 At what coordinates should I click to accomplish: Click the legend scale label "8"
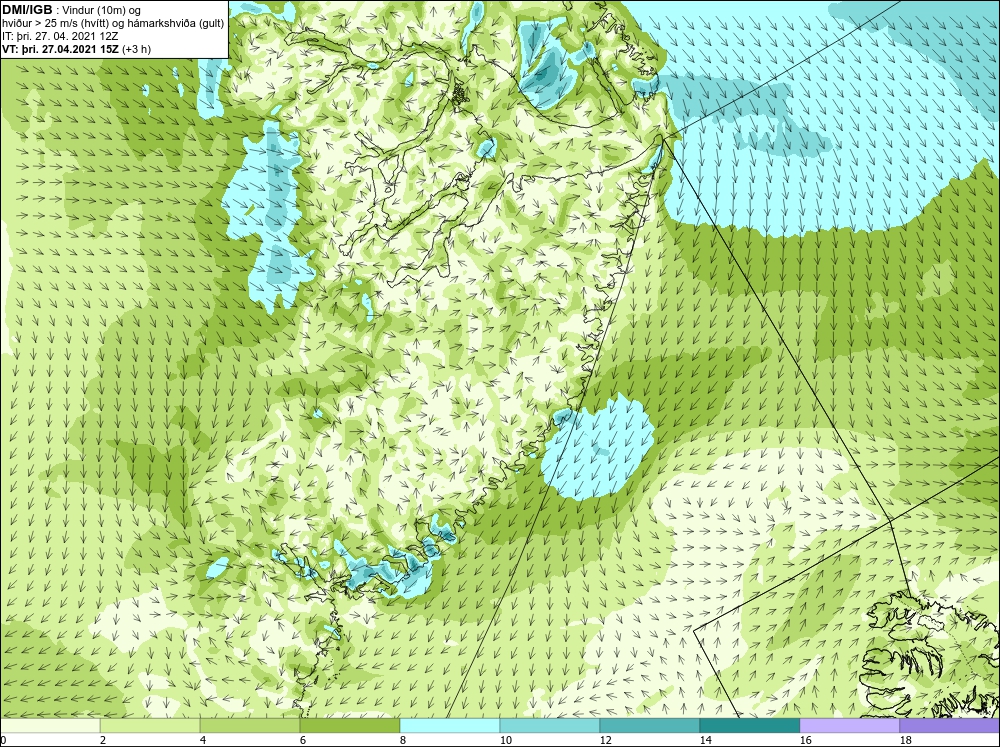coord(403,740)
